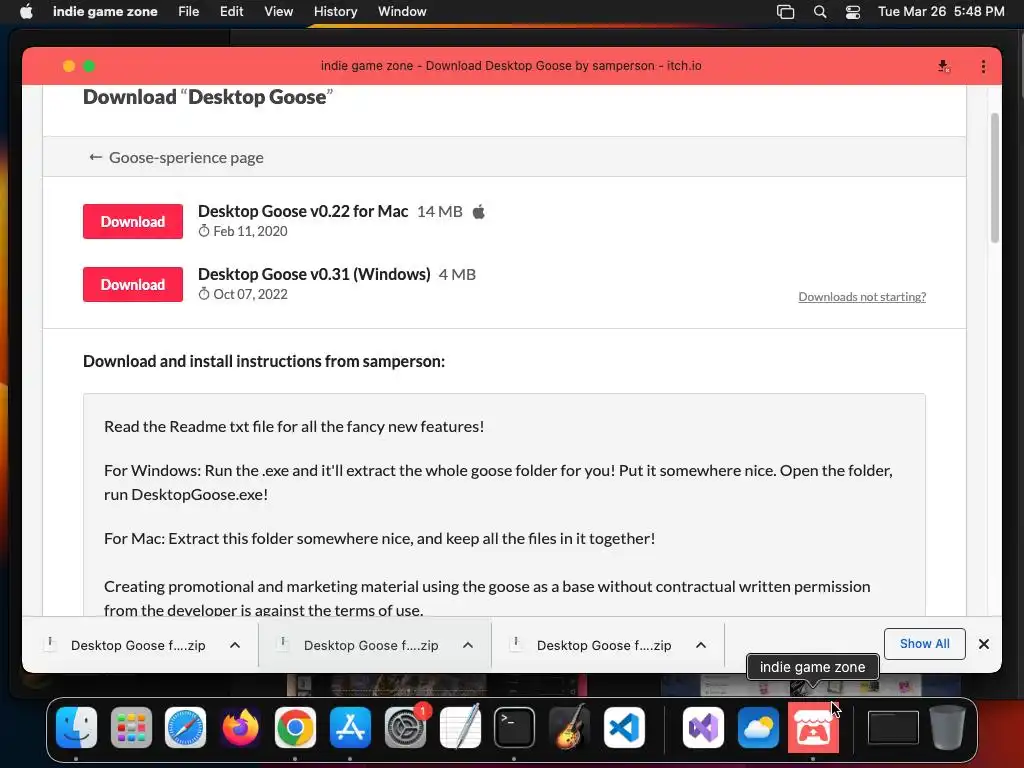Expand options for first Desktop Goose zip
The height and width of the screenshot is (768, 1024).
[x=235, y=645]
